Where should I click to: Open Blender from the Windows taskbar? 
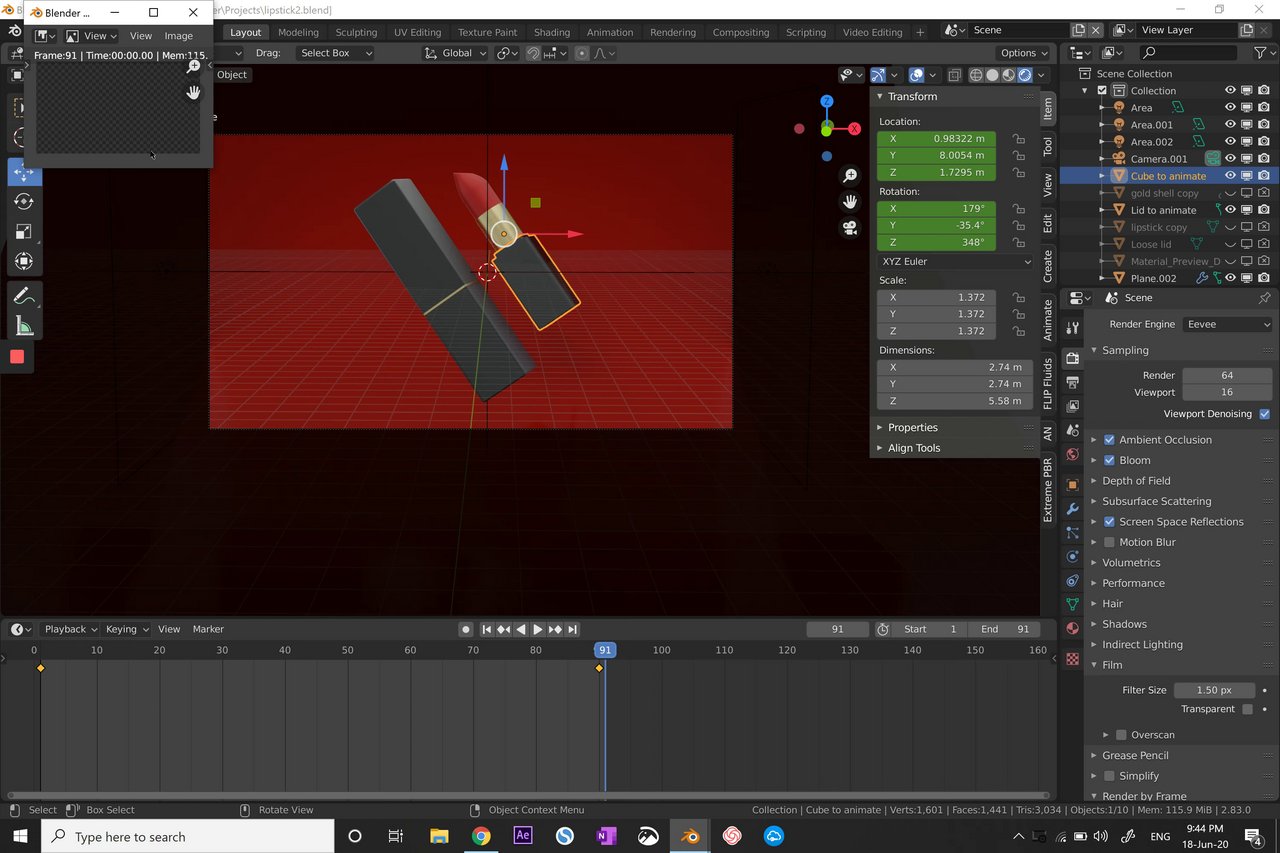coord(689,836)
